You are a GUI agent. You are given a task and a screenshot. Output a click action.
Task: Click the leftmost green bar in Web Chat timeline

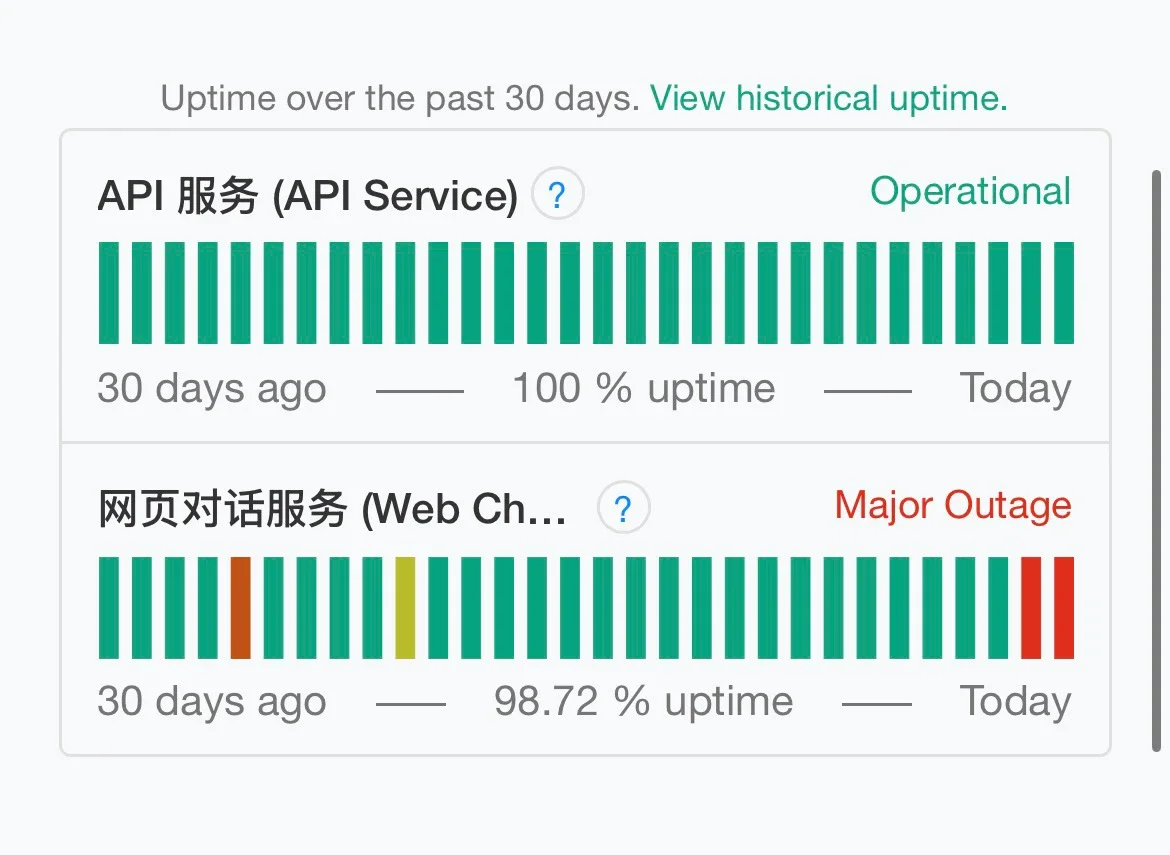[x=109, y=608]
